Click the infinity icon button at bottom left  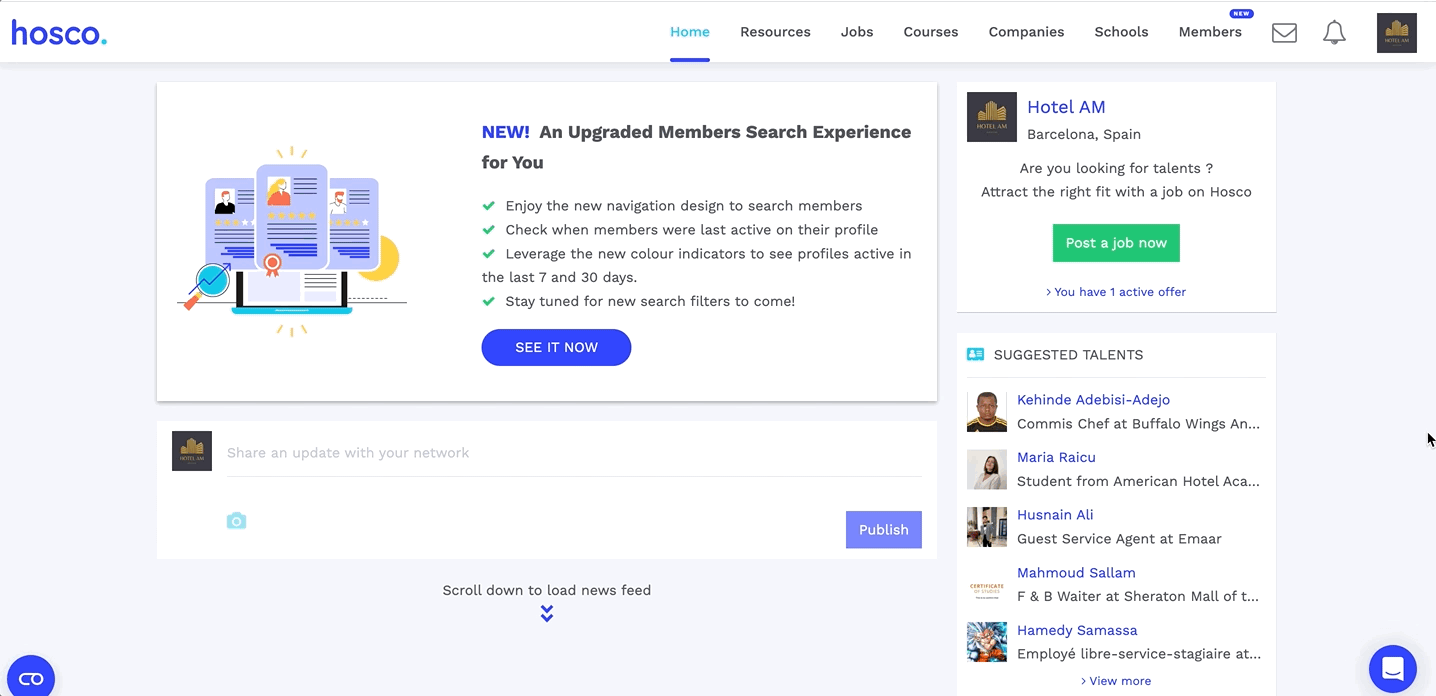tap(31, 679)
